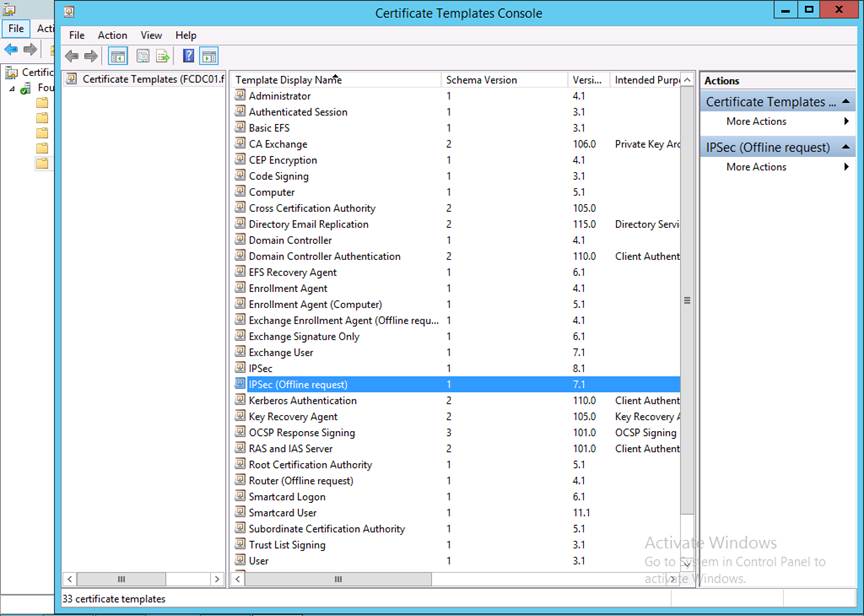Click the Kerberos Authentication template icon
The height and width of the screenshot is (616, 864).
tap(240, 401)
